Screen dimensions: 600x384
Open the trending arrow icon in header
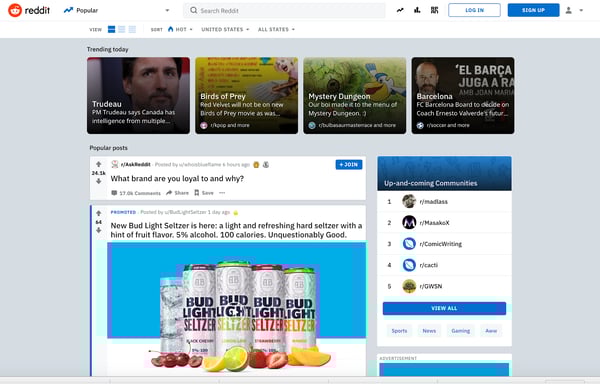[x=400, y=10]
